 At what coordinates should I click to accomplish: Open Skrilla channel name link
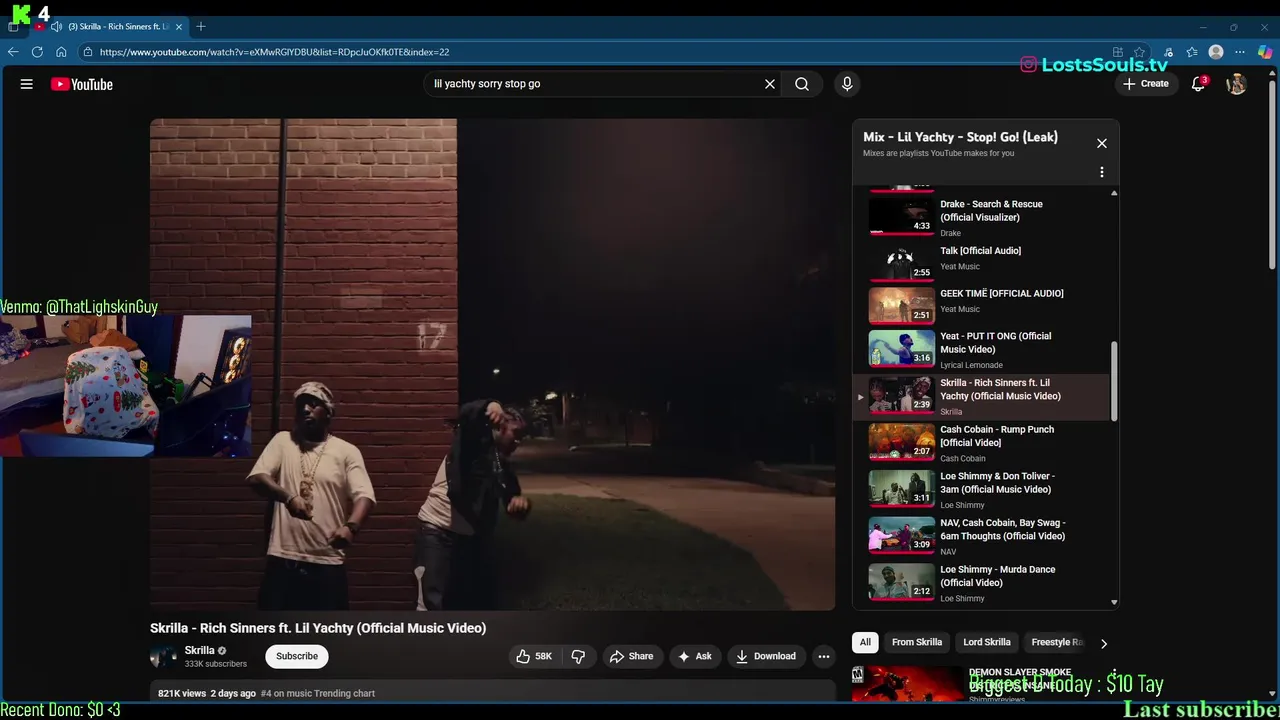(x=199, y=650)
